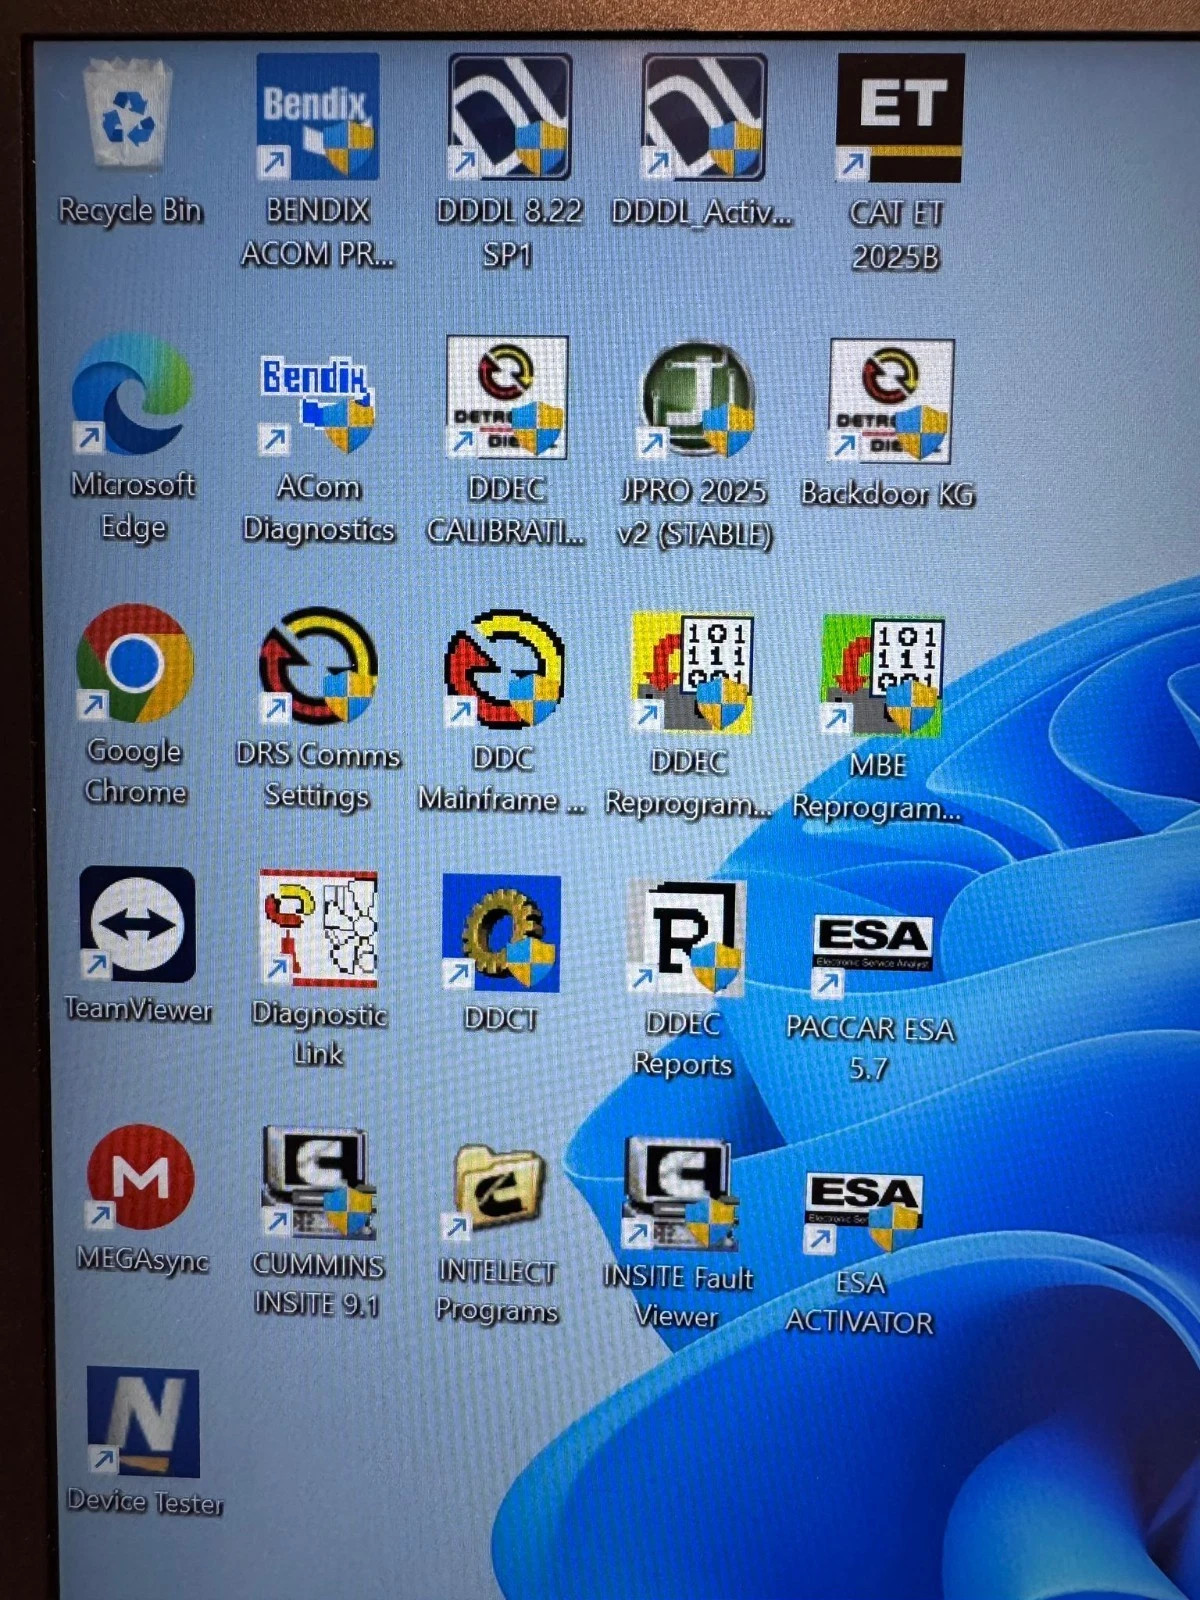Screen dimensions: 1200x1600
Task: Open DDC Mainframe shortcut icon
Action: pyautogui.click(x=504, y=669)
